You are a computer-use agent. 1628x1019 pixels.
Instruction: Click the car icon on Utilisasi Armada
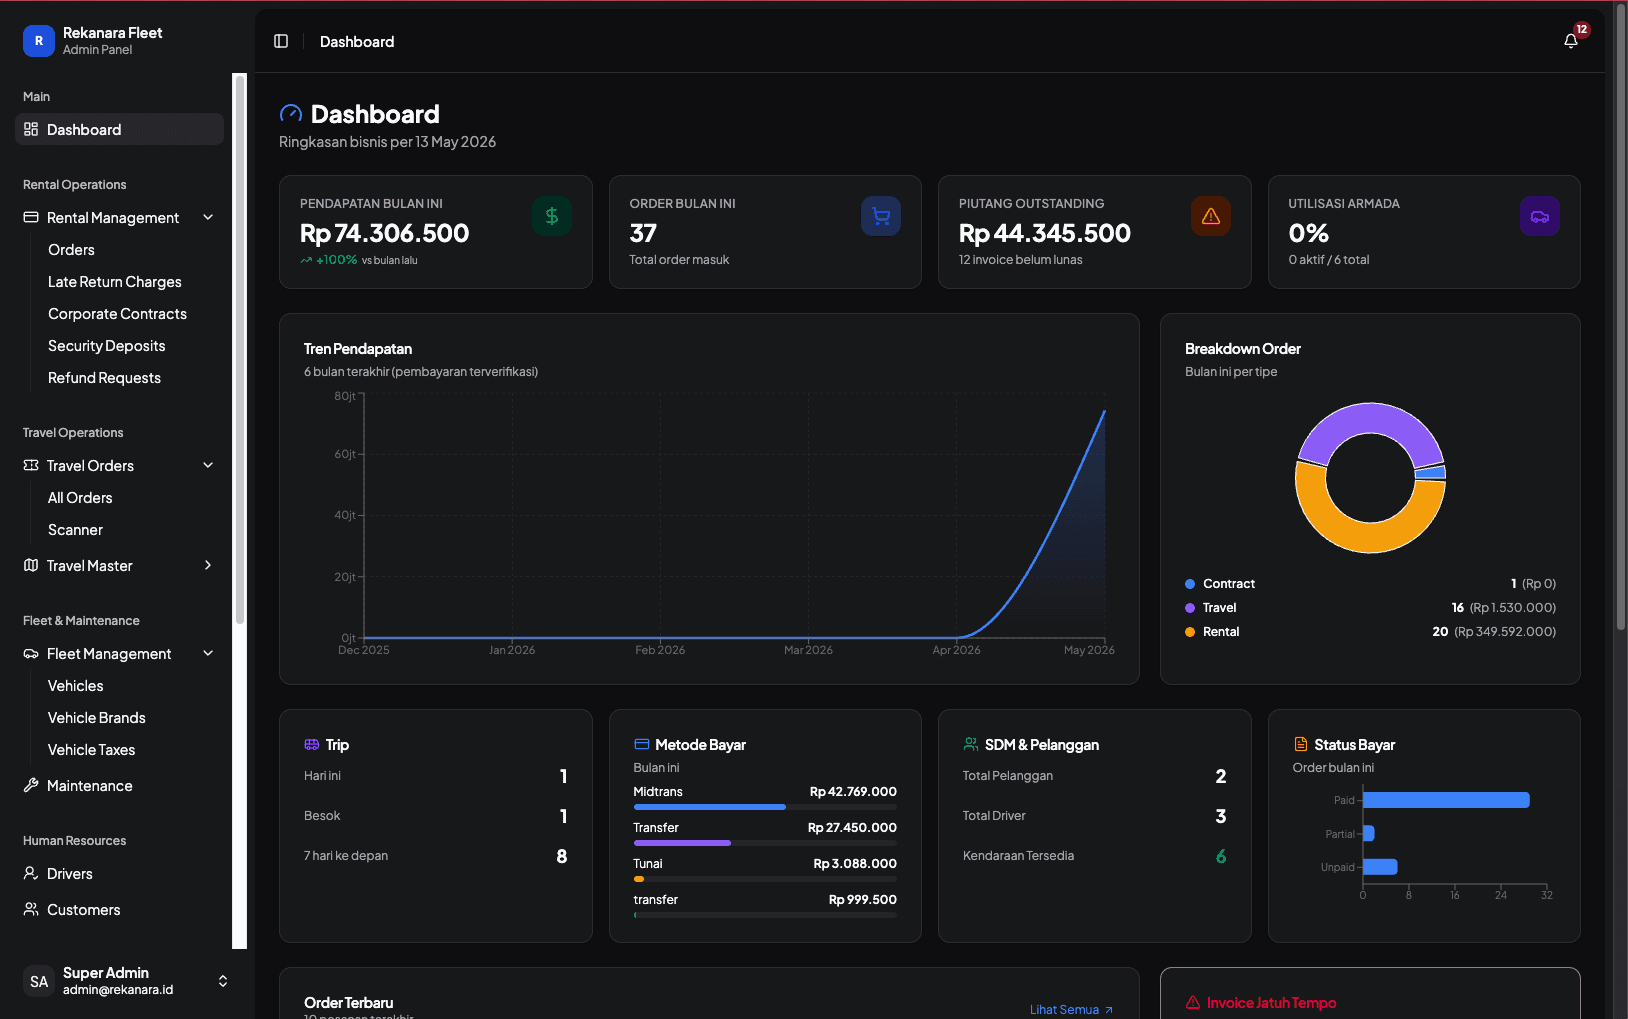click(1540, 216)
